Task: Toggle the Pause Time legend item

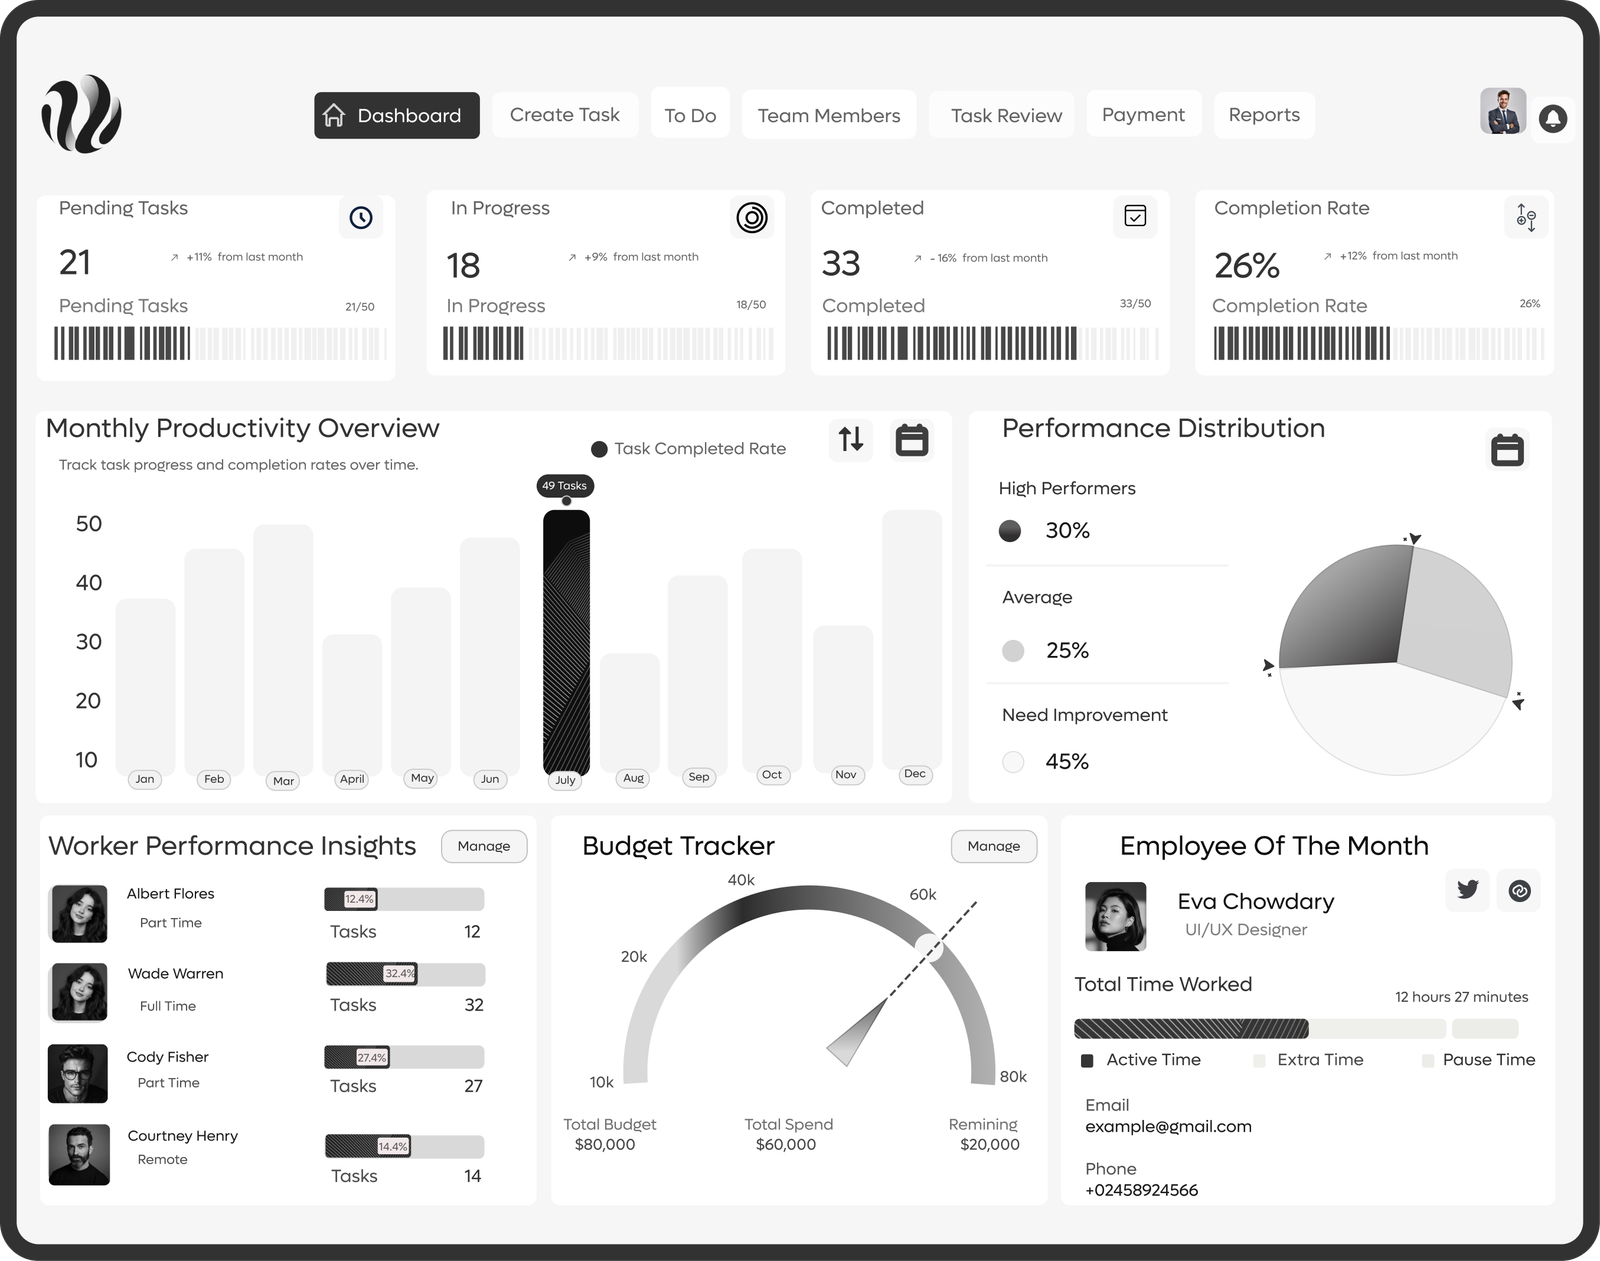Action: click(1489, 1060)
